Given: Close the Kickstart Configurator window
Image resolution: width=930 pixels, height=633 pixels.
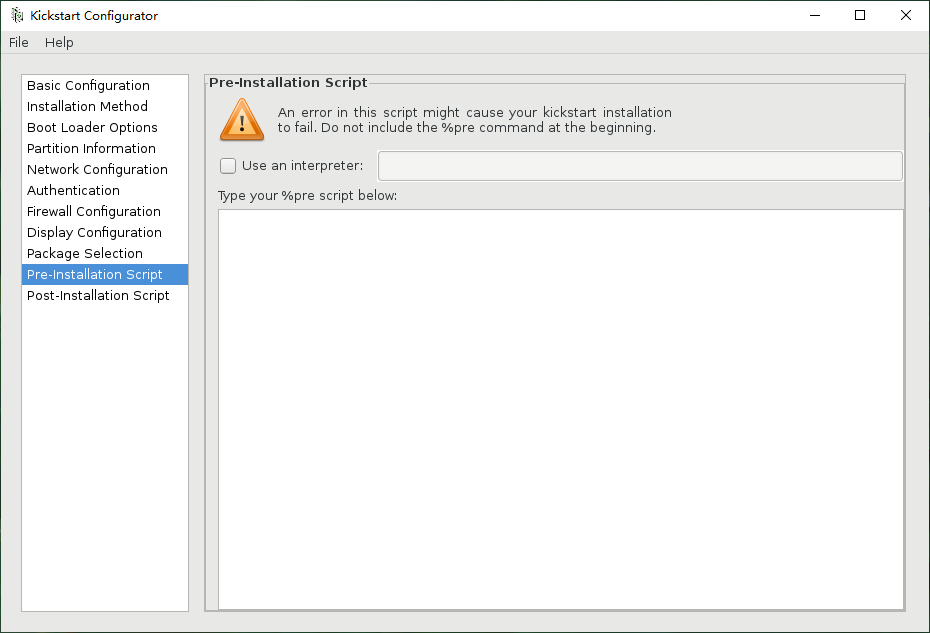Looking at the screenshot, I should coord(906,15).
